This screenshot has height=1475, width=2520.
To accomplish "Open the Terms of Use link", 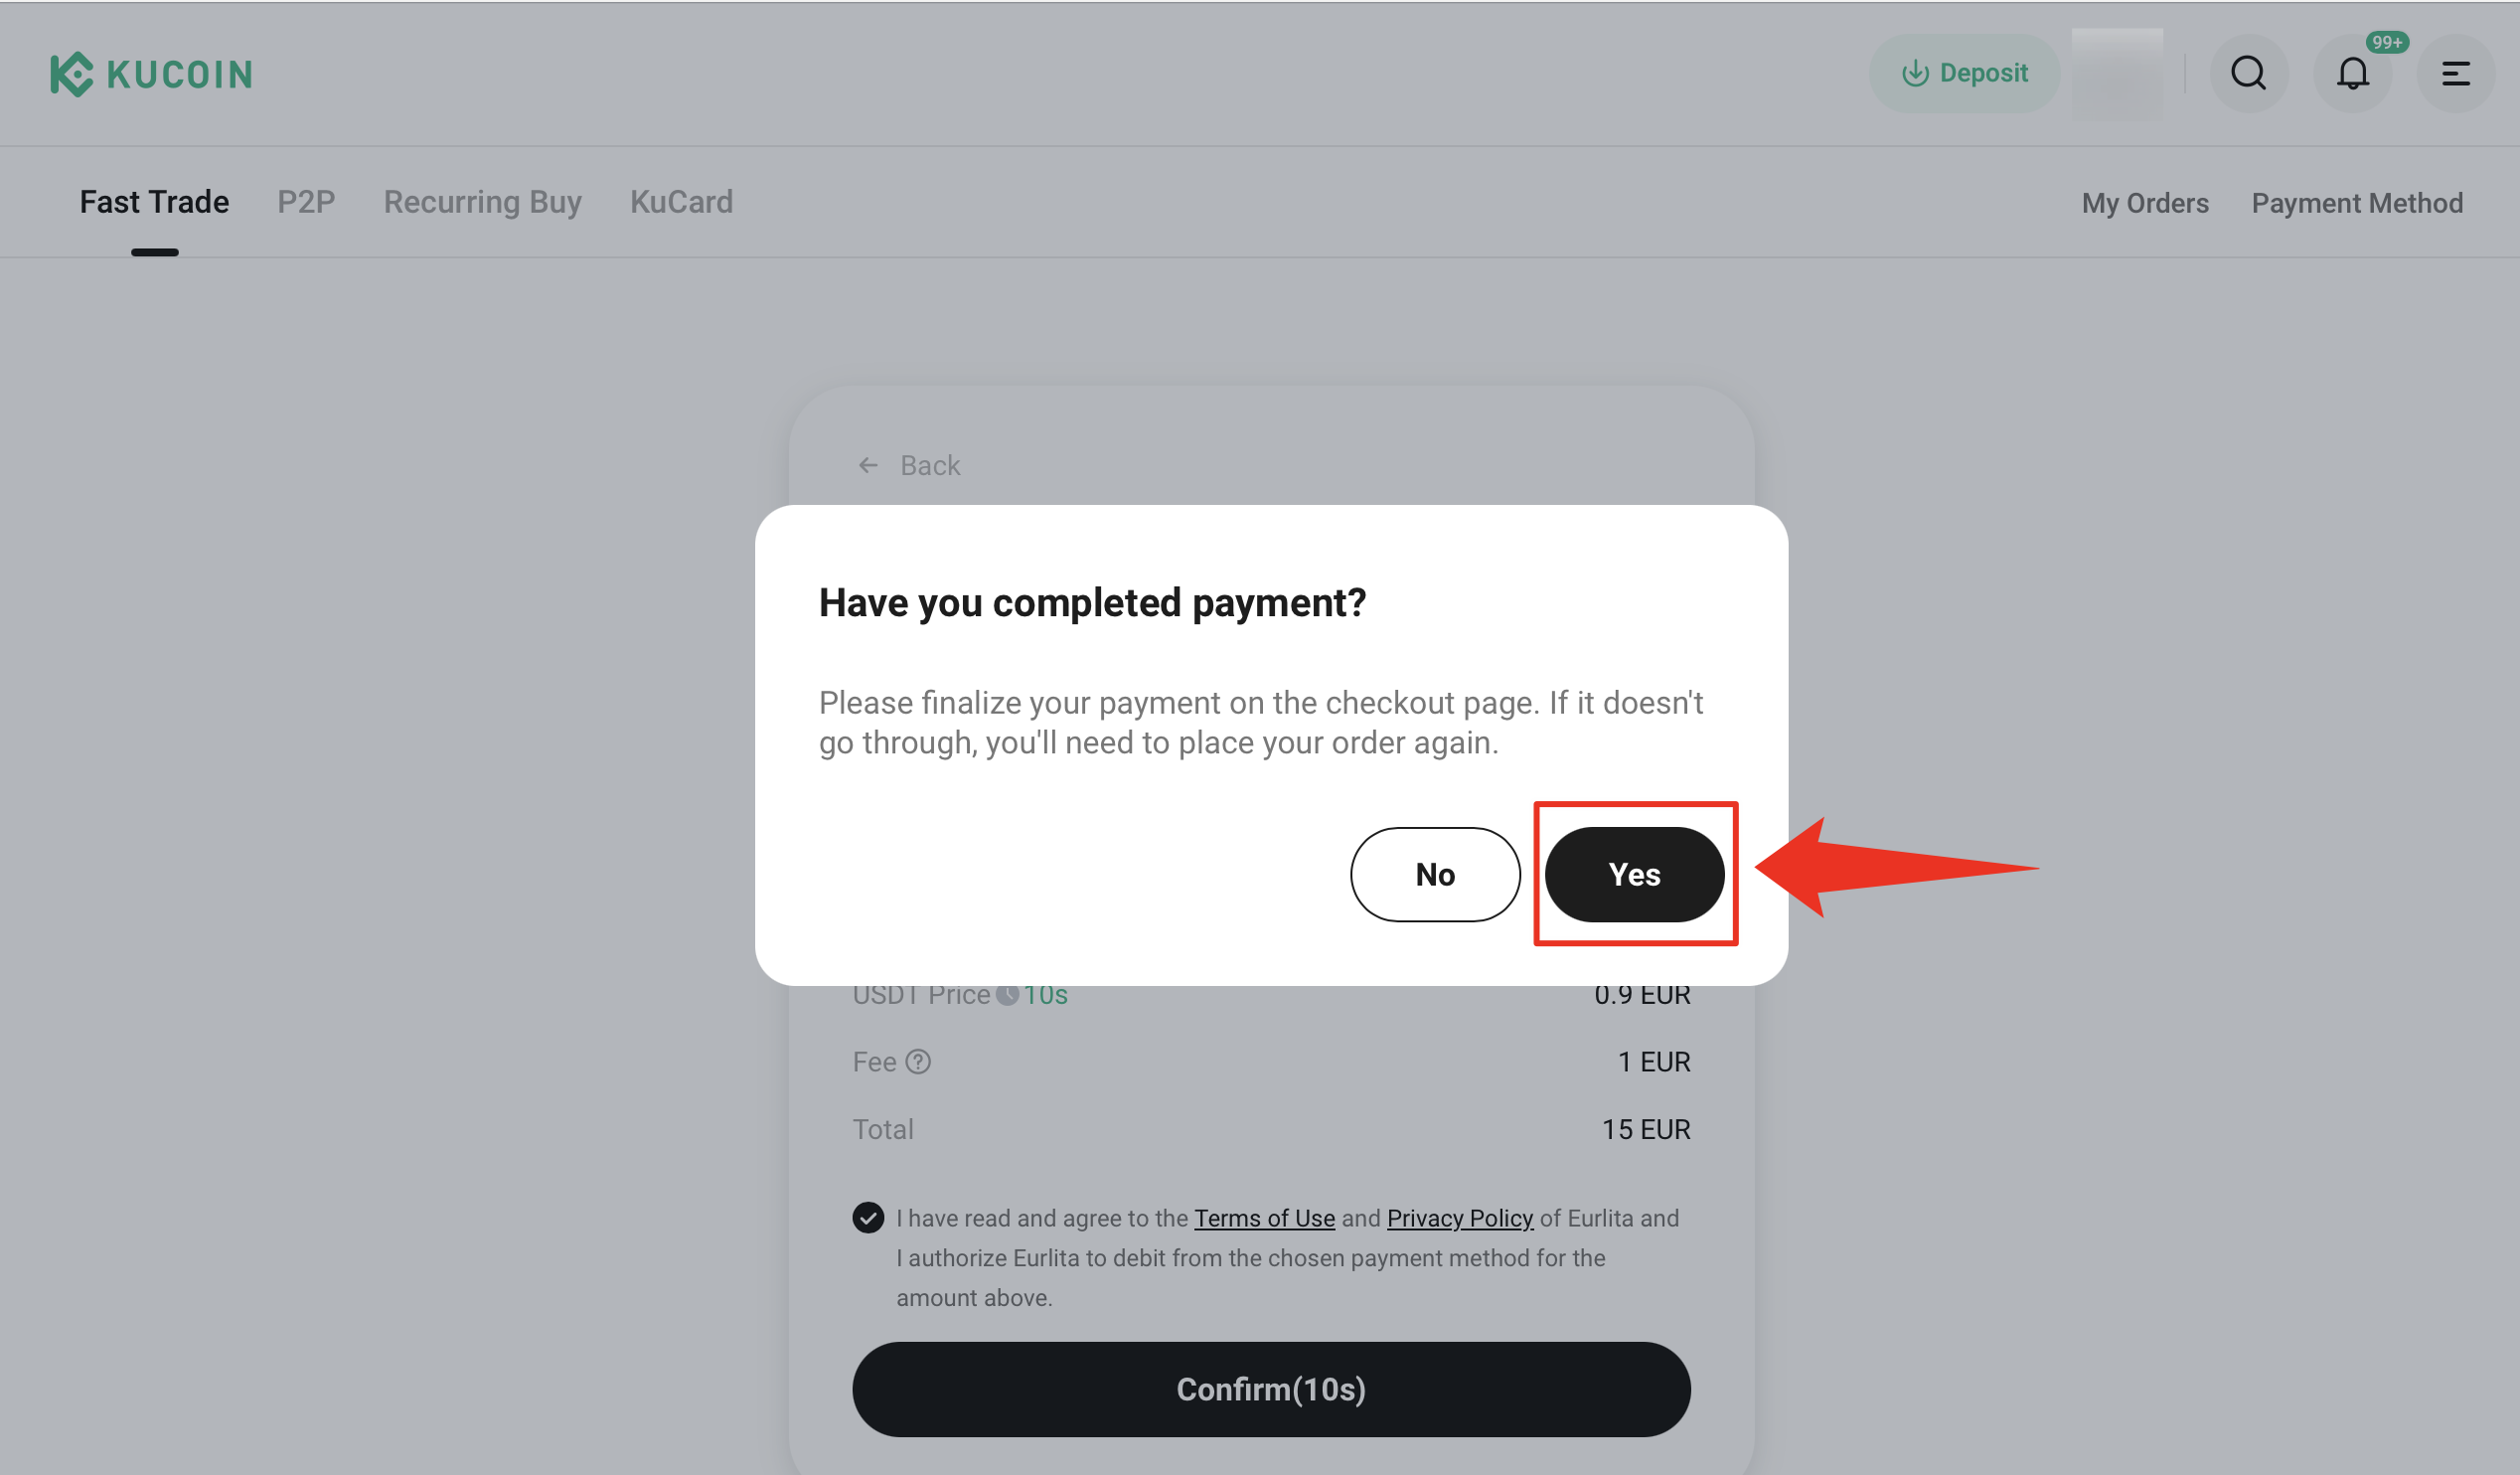I will pyautogui.click(x=1264, y=1218).
